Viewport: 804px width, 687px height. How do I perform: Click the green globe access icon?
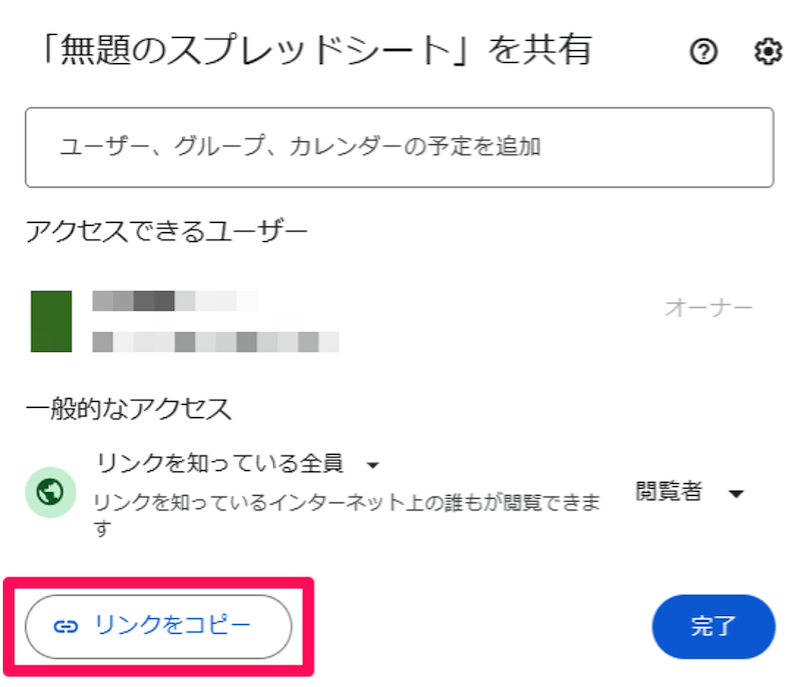point(51,491)
